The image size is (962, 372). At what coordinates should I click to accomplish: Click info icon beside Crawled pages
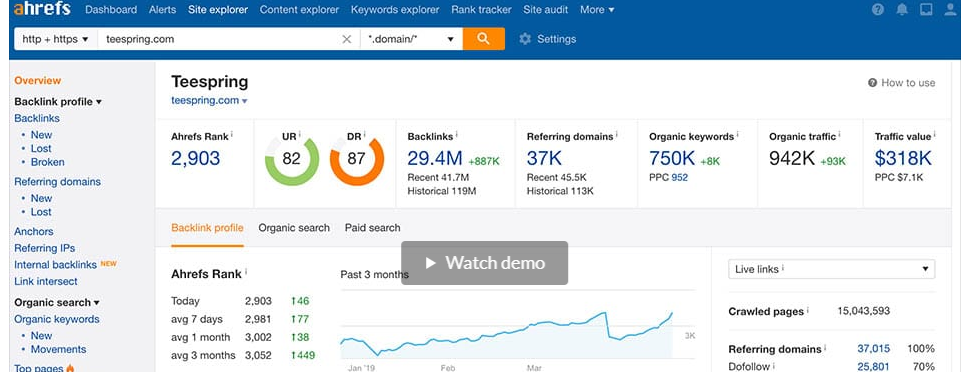point(807,311)
